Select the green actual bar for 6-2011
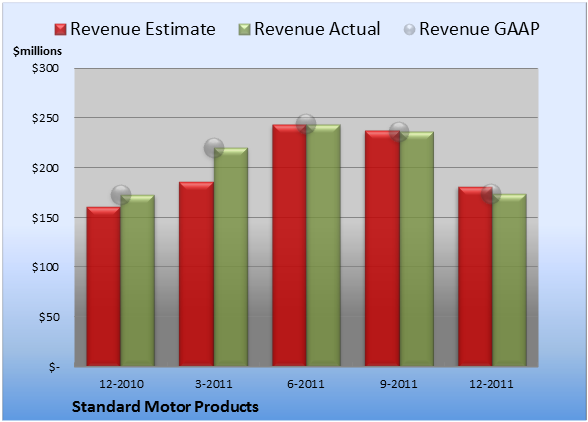Image resolution: width=588 pixels, height=422 pixels. click(x=323, y=245)
